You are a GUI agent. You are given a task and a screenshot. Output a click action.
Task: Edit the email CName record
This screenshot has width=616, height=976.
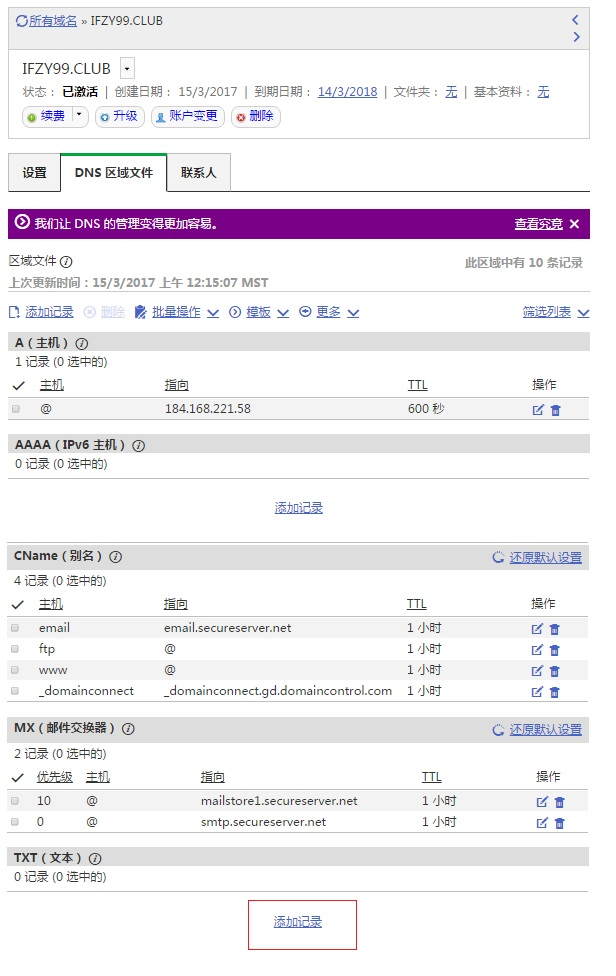(537, 629)
